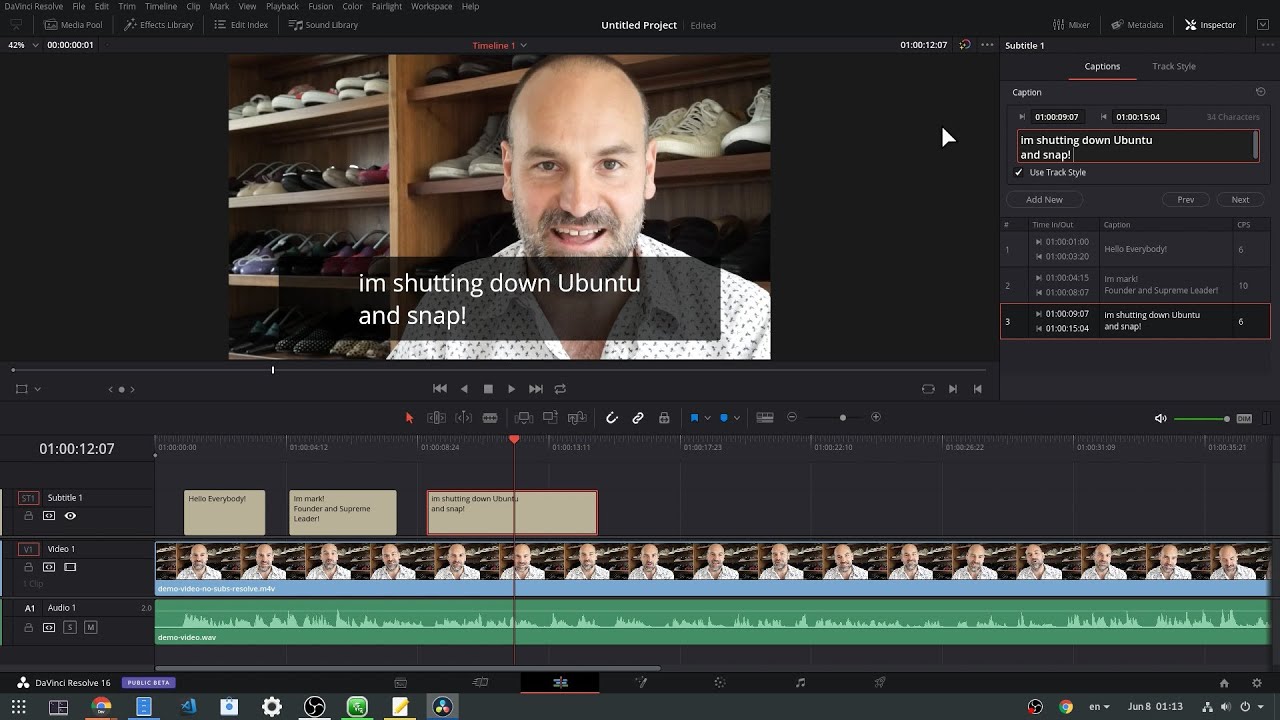The height and width of the screenshot is (720, 1280).
Task: Open the viewer options three-dot menu
Action: pos(987,45)
